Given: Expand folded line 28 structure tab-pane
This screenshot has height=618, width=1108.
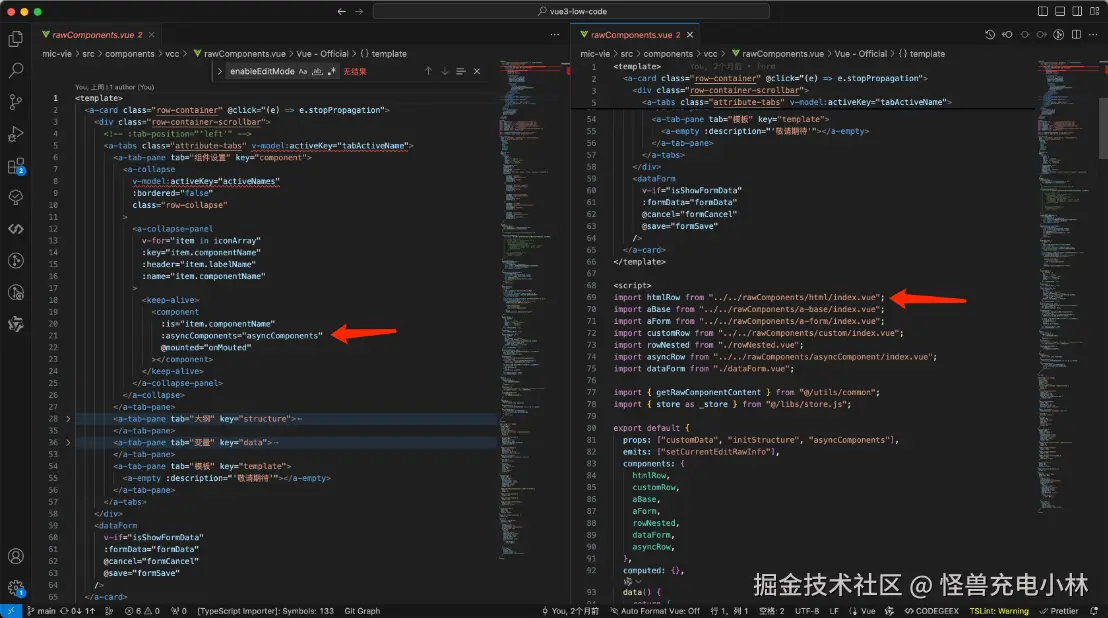Looking at the screenshot, I should [x=69, y=419].
